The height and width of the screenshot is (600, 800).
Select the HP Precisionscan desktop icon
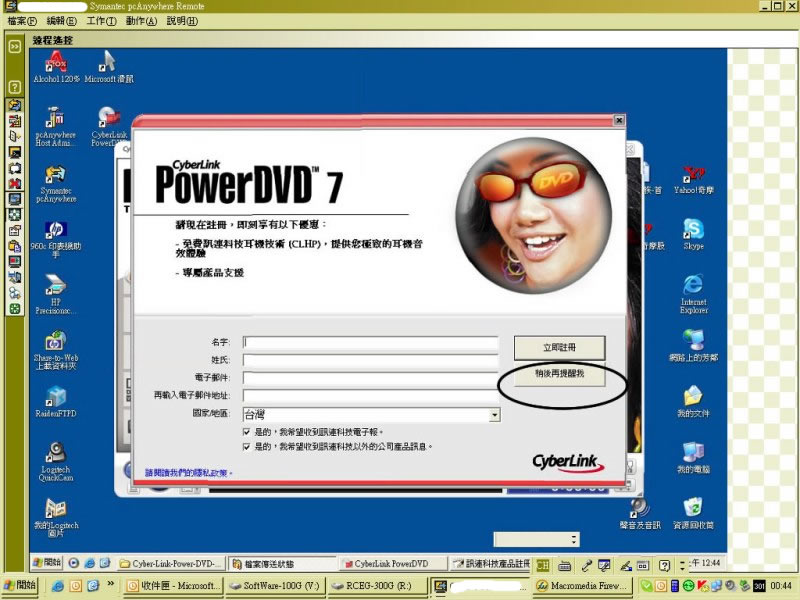pos(56,294)
